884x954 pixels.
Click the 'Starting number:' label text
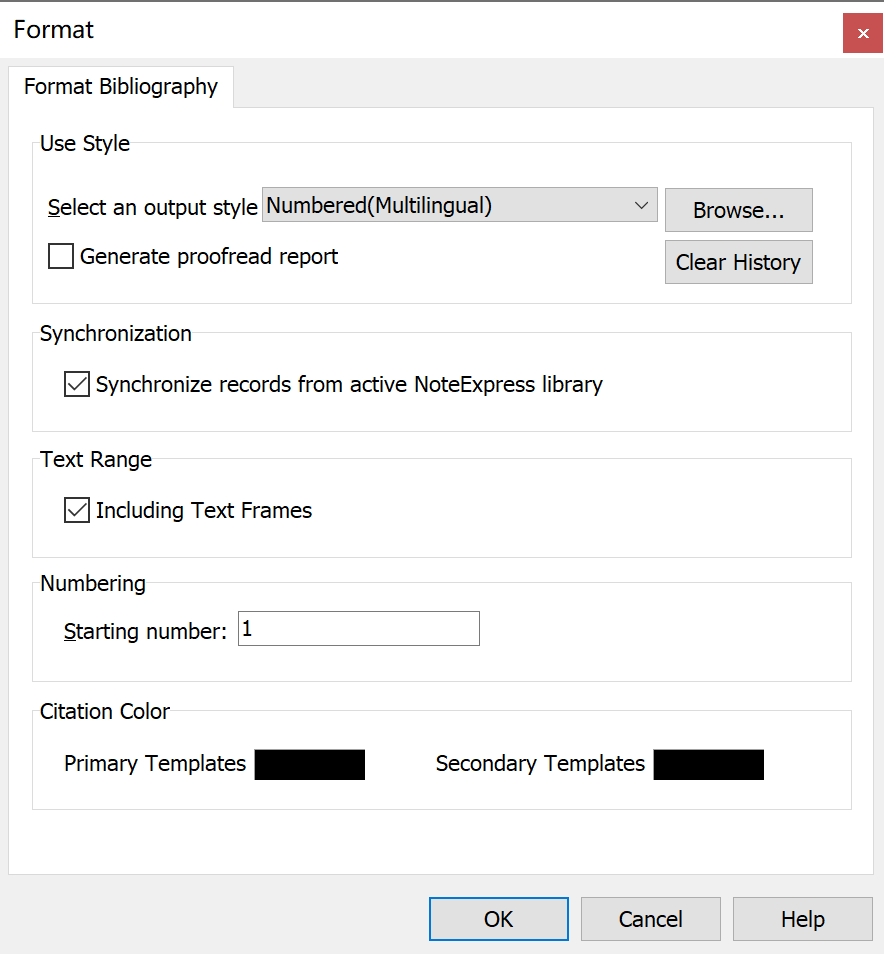(x=146, y=631)
